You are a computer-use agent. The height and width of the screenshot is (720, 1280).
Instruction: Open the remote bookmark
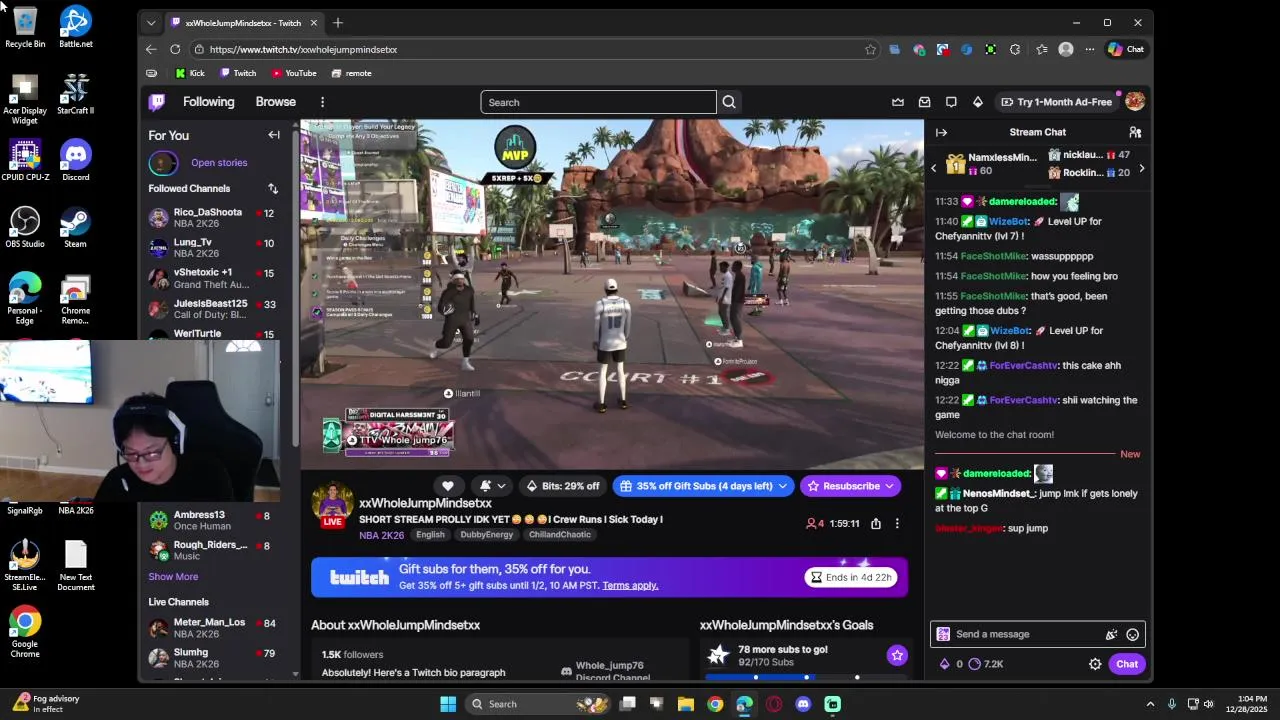(351, 73)
